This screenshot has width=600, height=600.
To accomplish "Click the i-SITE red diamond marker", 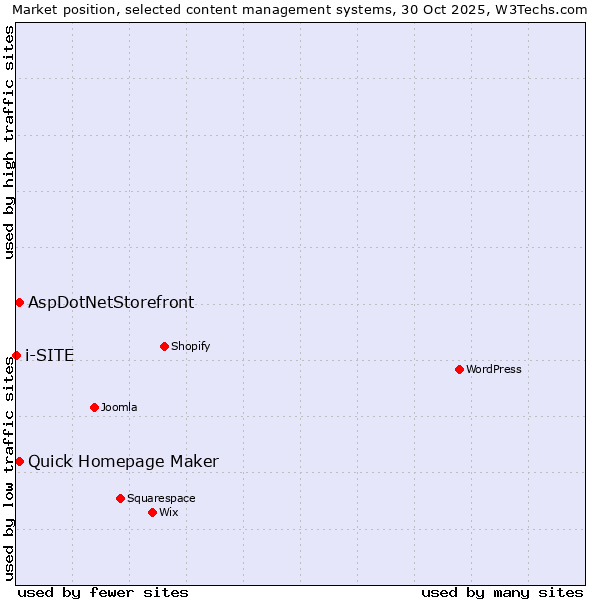I will tap(16, 355).
